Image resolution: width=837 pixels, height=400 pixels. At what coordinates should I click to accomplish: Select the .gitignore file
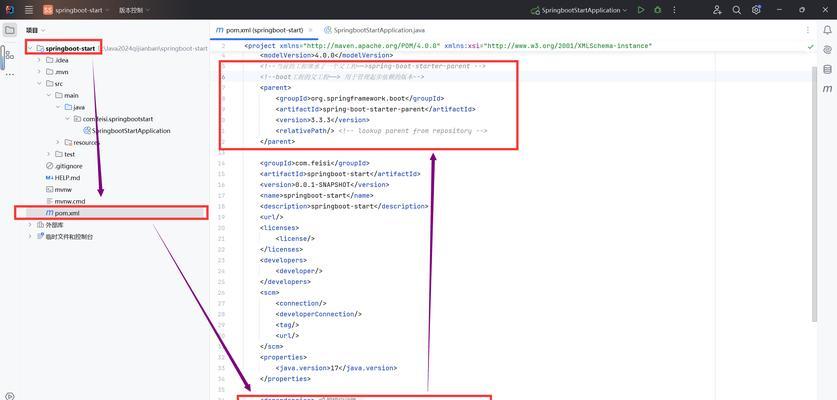[64, 166]
